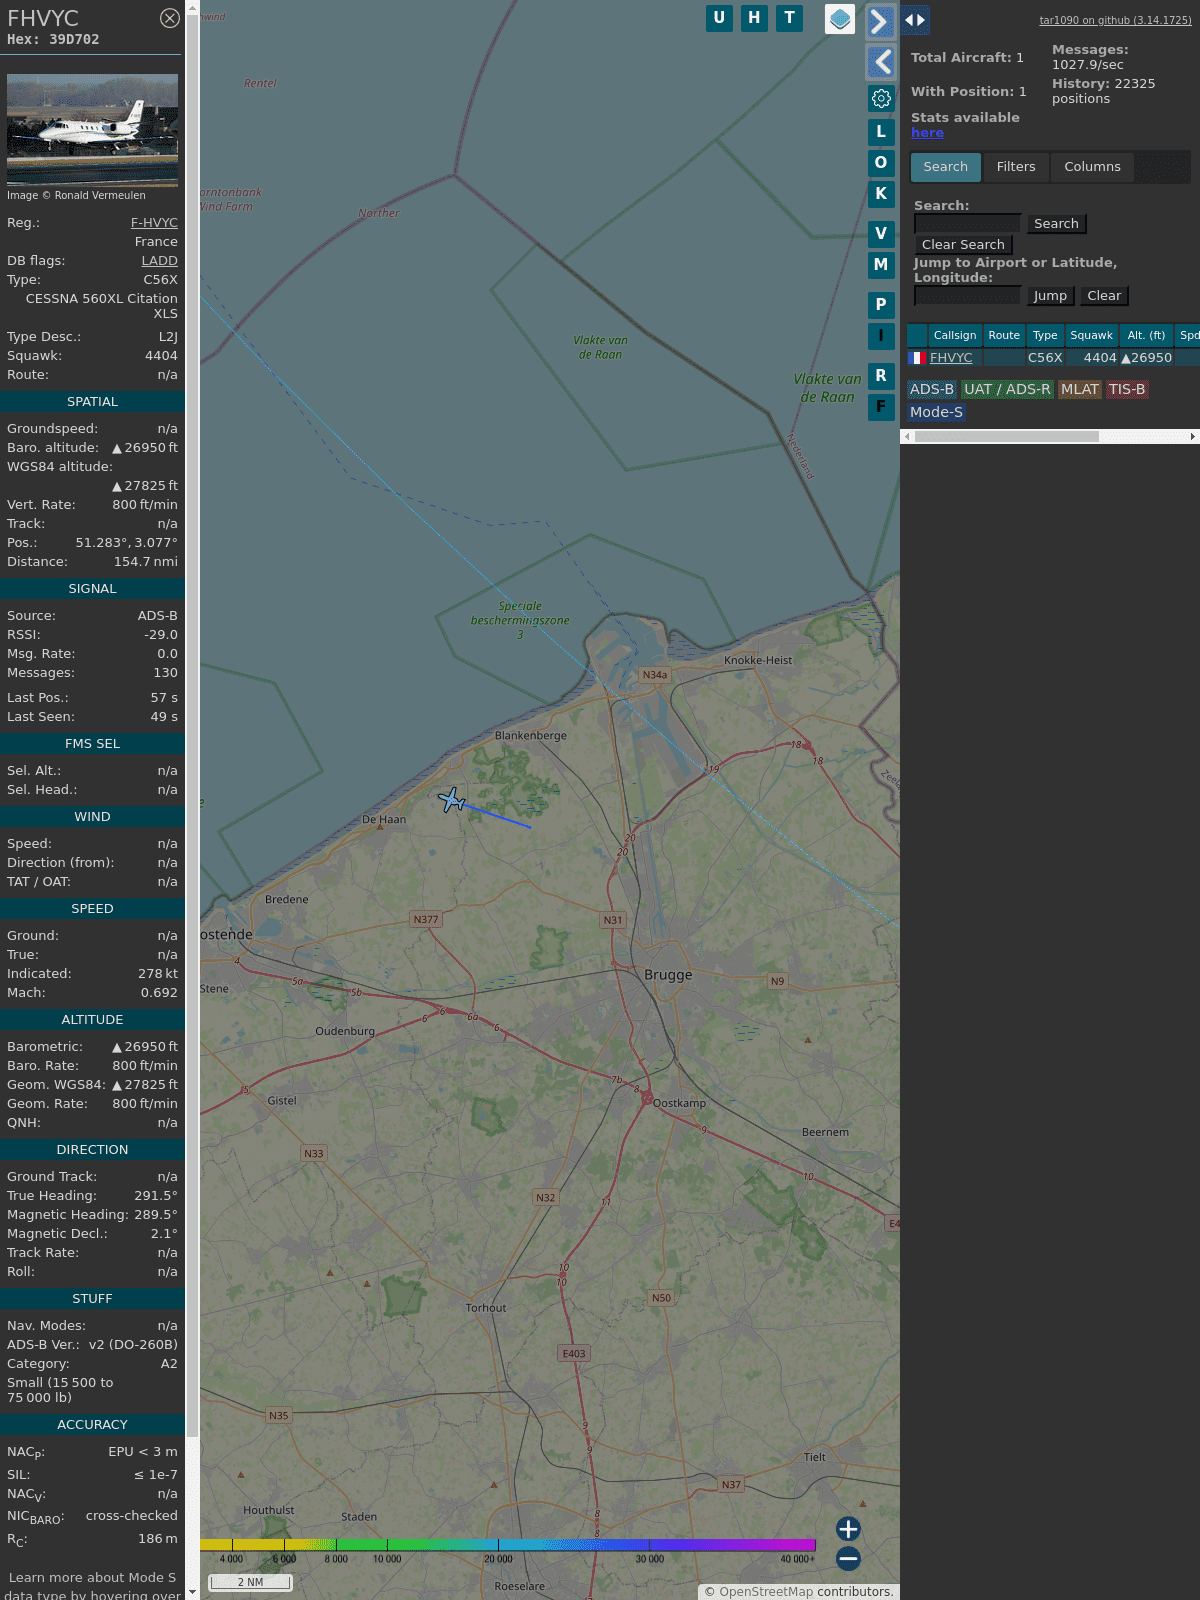Toggle the K map button
1200x1600 pixels.
tap(881, 194)
